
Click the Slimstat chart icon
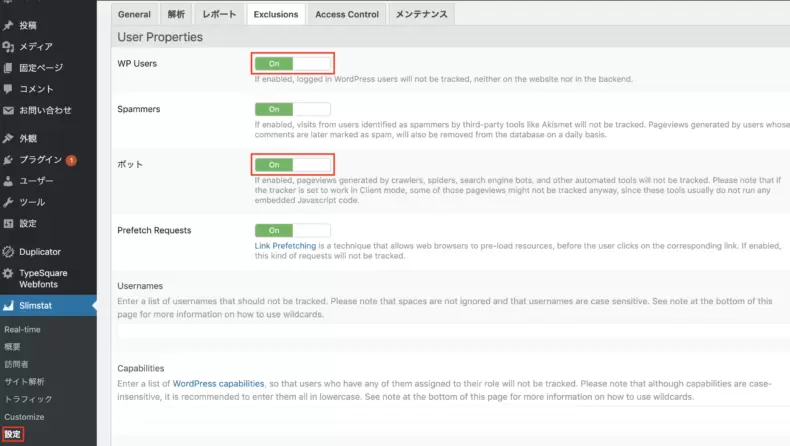click(x=8, y=305)
